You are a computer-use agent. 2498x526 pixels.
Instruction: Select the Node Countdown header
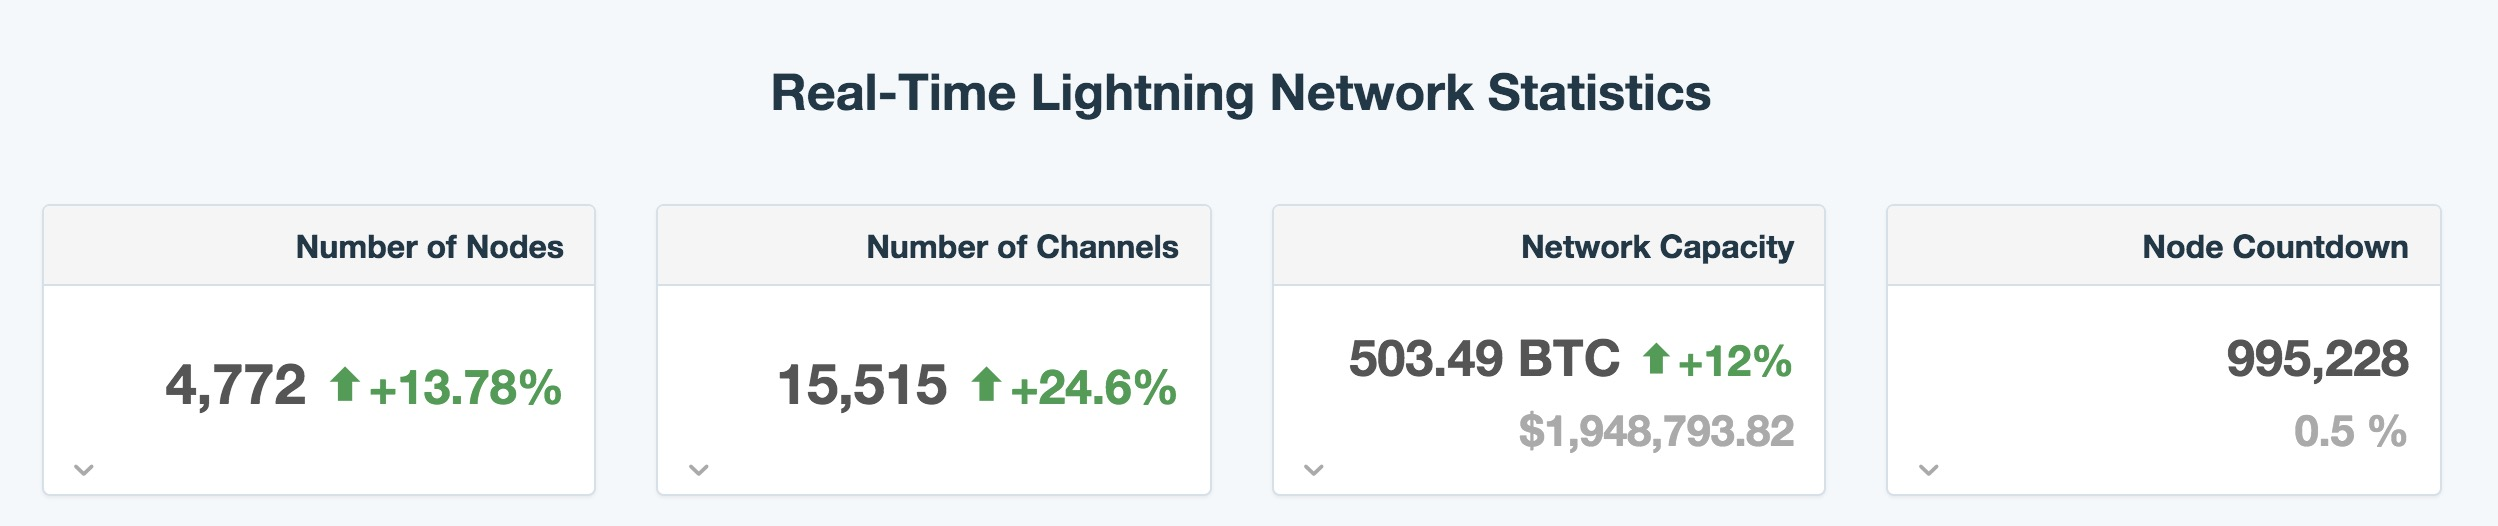pos(2275,247)
